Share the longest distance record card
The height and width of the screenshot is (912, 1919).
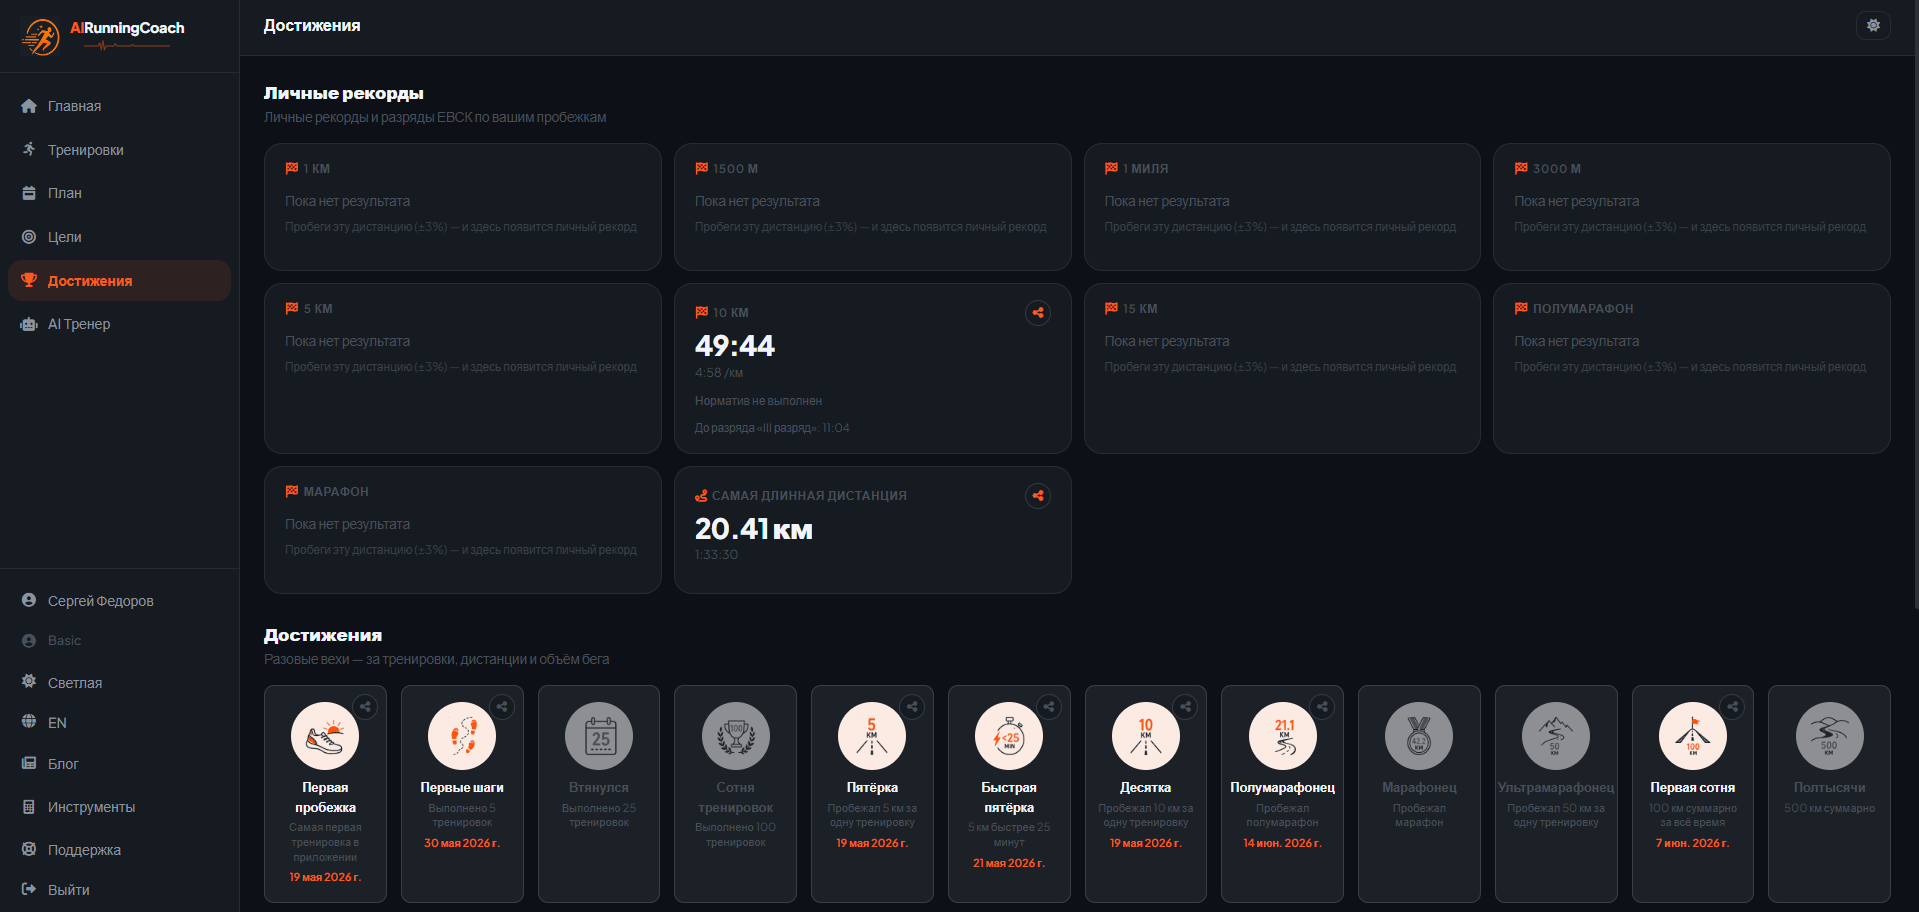1038,496
